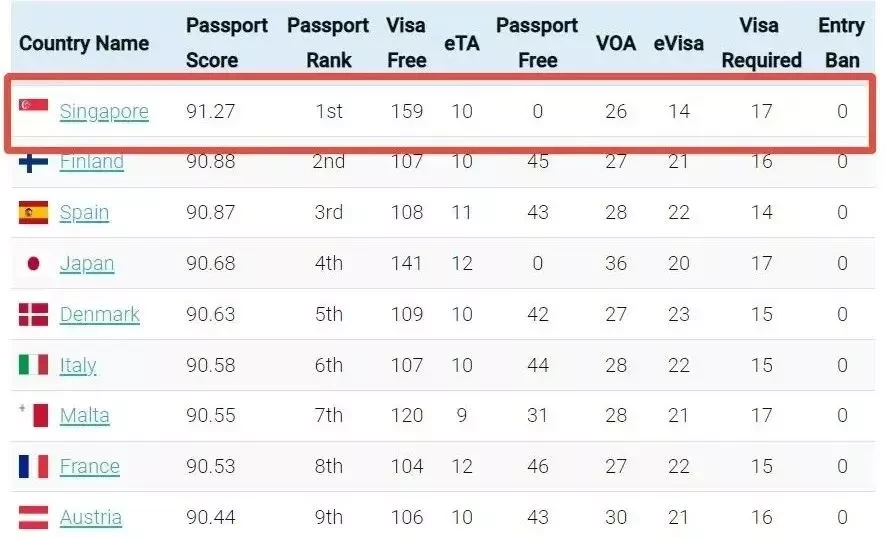Open the Japan country link
This screenshot has height=538, width=886.
pos(87,264)
